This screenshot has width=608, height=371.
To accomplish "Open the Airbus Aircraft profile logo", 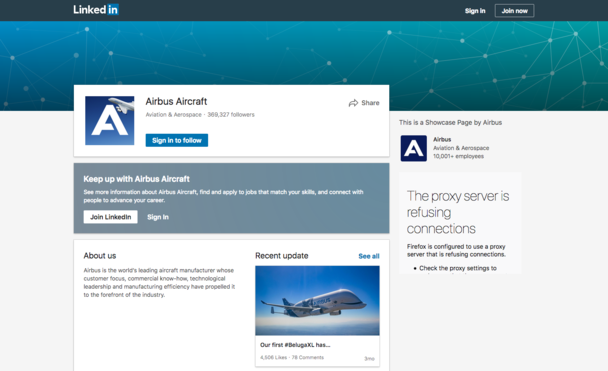I will [110, 121].
